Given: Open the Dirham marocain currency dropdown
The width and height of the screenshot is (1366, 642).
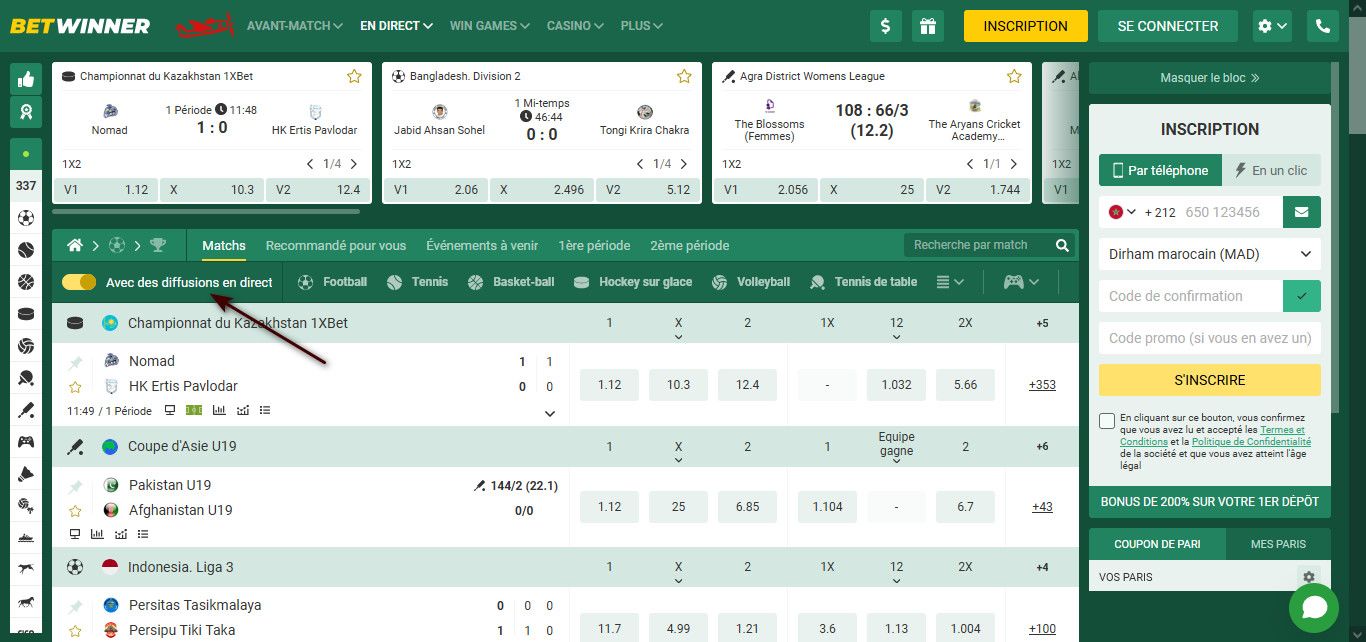Looking at the screenshot, I should [x=1209, y=254].
